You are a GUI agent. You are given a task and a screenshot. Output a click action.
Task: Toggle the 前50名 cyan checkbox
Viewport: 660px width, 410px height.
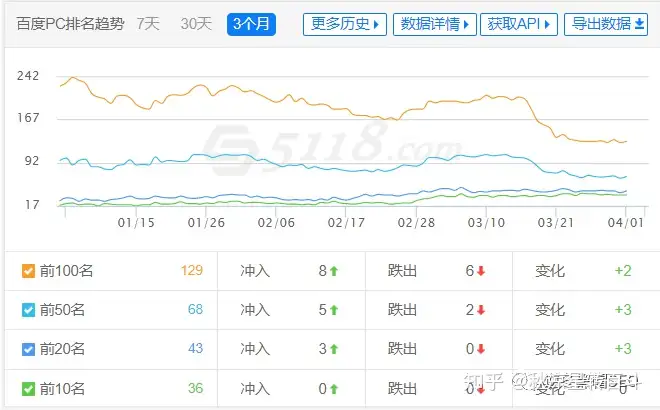pyautogui.click(x=28, y=310)
